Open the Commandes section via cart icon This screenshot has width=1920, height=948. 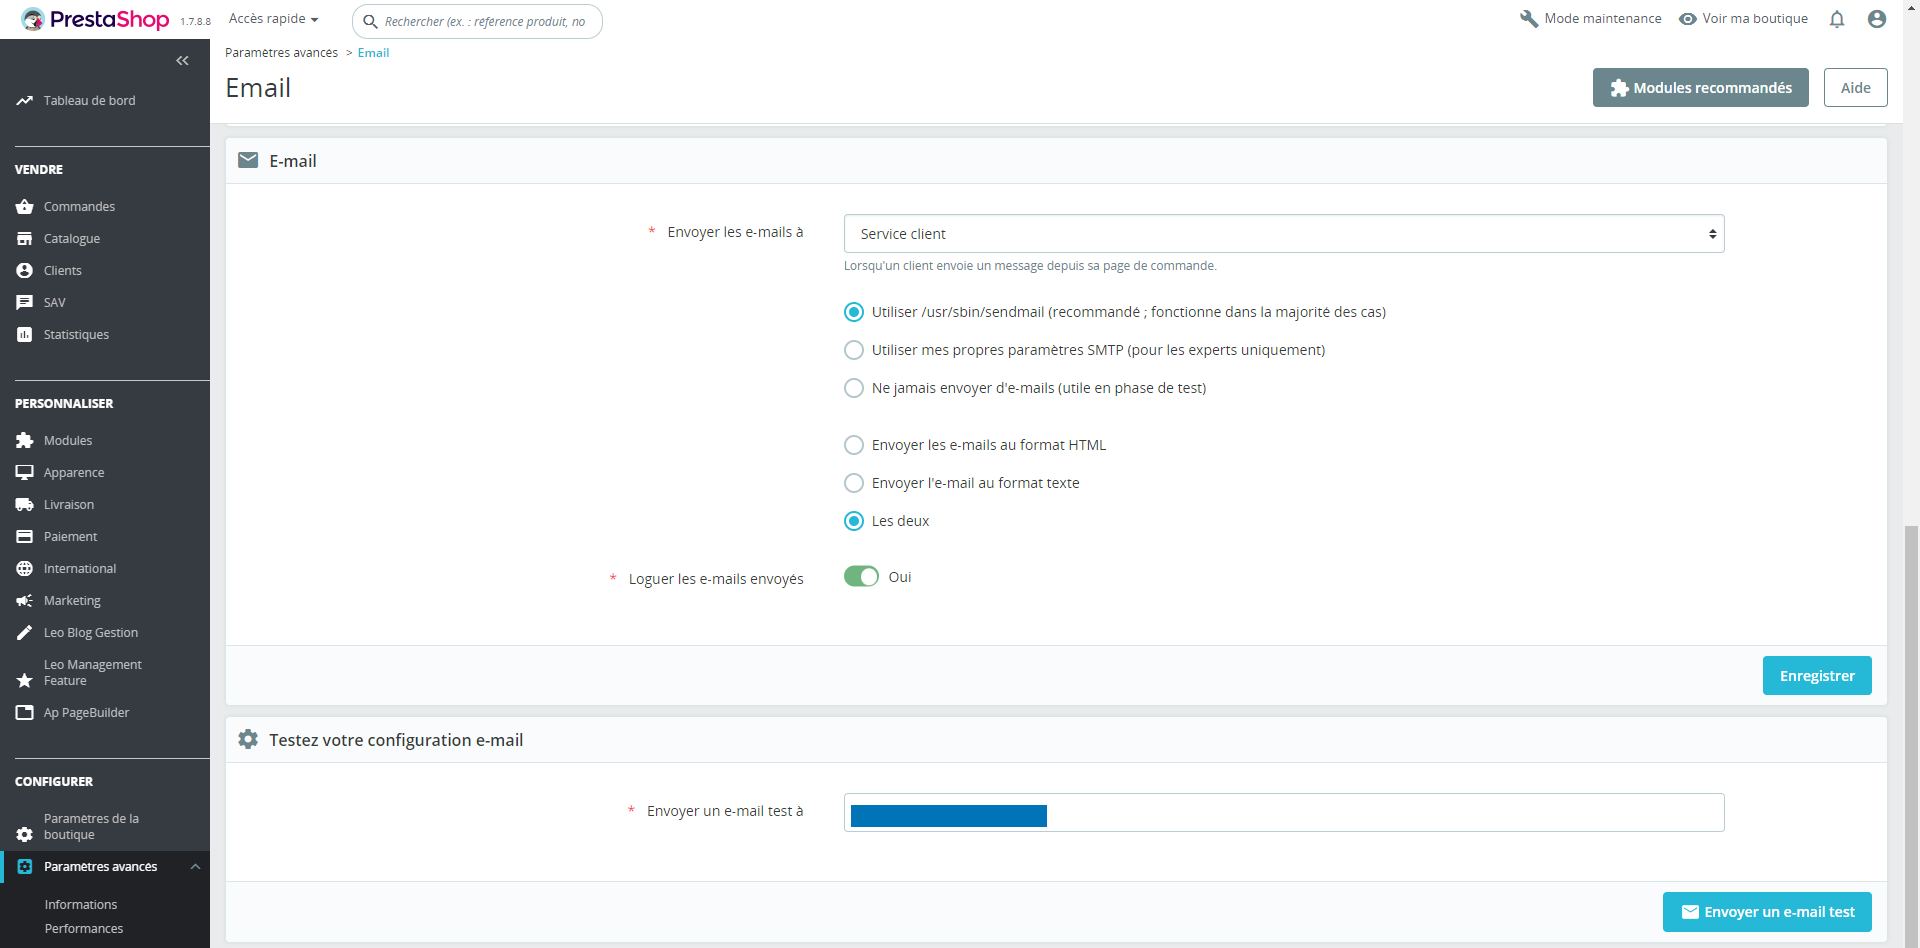coord(24,207)
